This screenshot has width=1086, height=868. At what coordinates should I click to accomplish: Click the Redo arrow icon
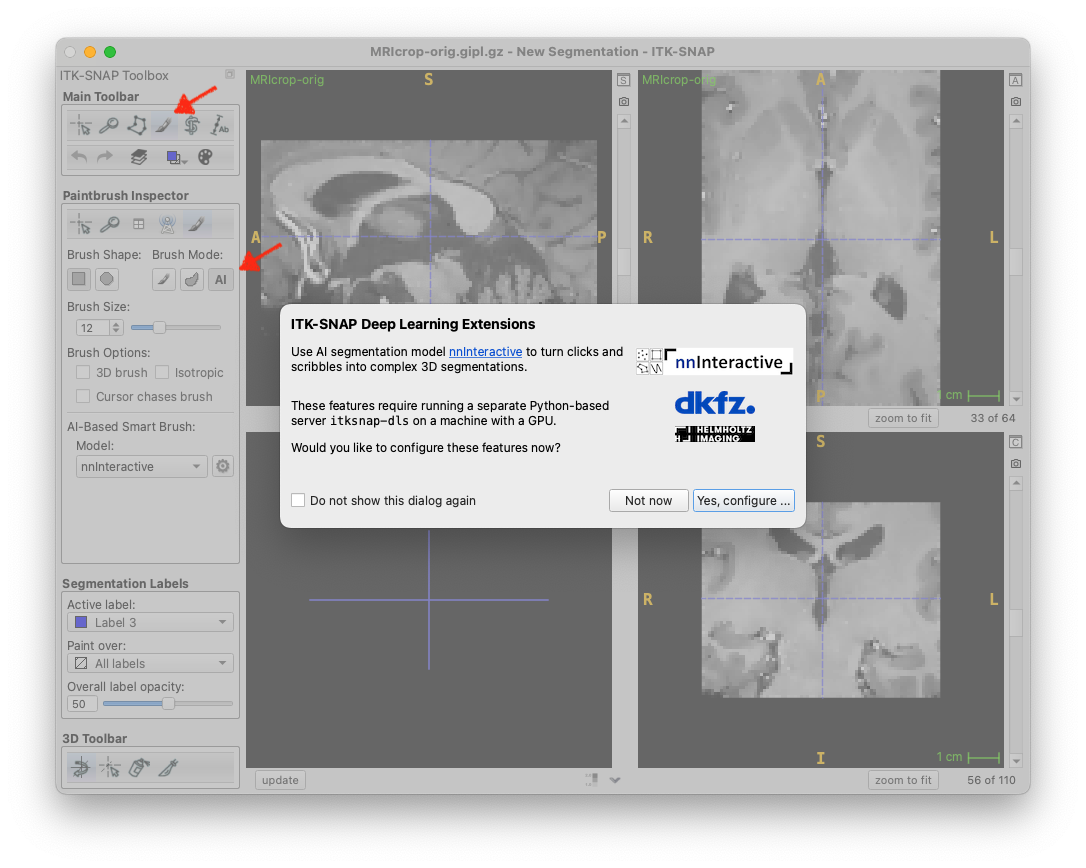105,157
